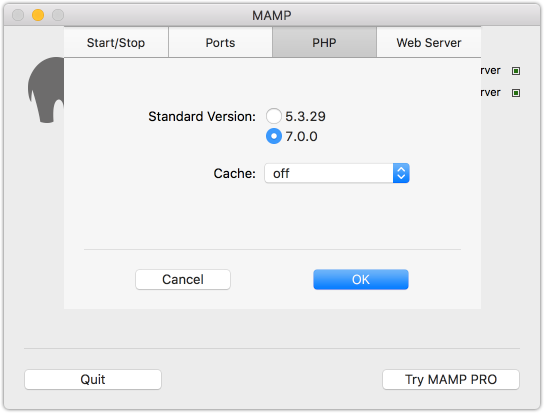The width and height of the screenshot is (544, 413).
Task: Open the Ports tab
Action: [220, 43]
